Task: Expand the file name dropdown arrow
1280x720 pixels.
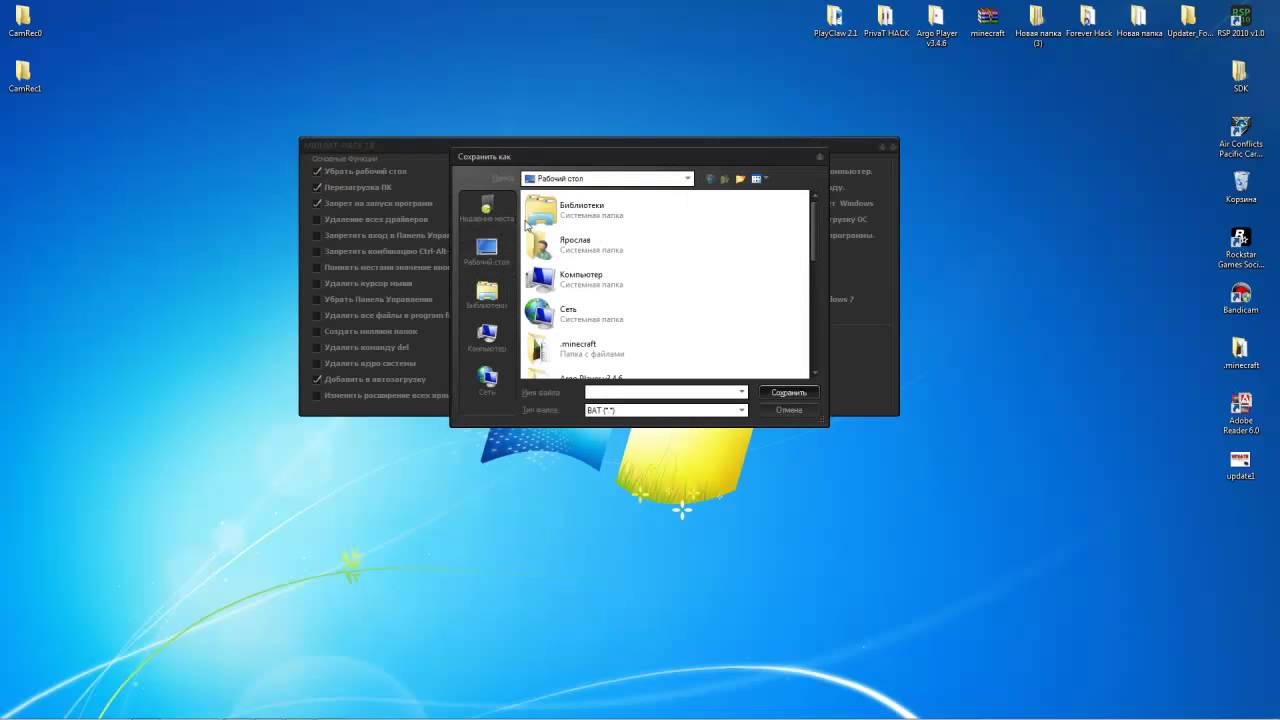Action: [x=741, y=392]
